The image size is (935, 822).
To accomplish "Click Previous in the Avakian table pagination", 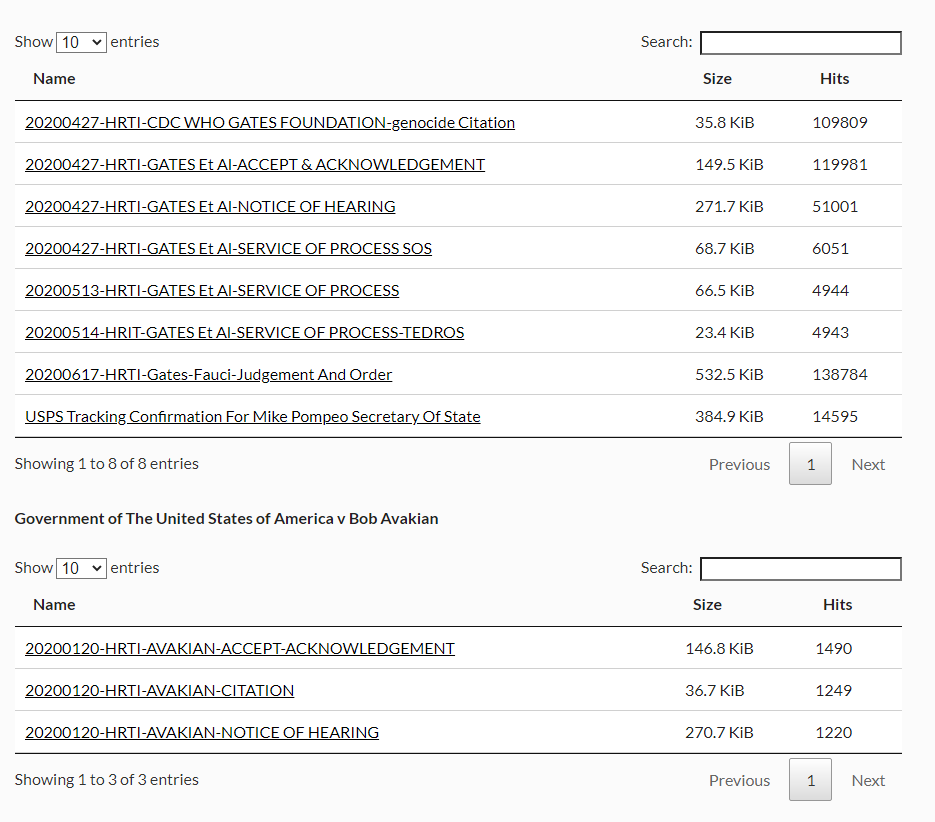I will pyautogui.click(x=739, y=781).
